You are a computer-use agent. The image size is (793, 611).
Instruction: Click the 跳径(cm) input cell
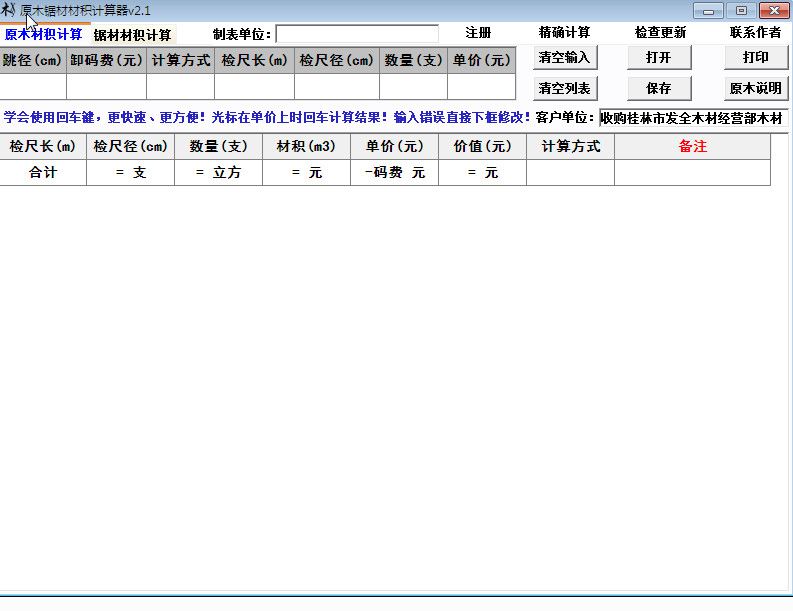click(33, 87)
